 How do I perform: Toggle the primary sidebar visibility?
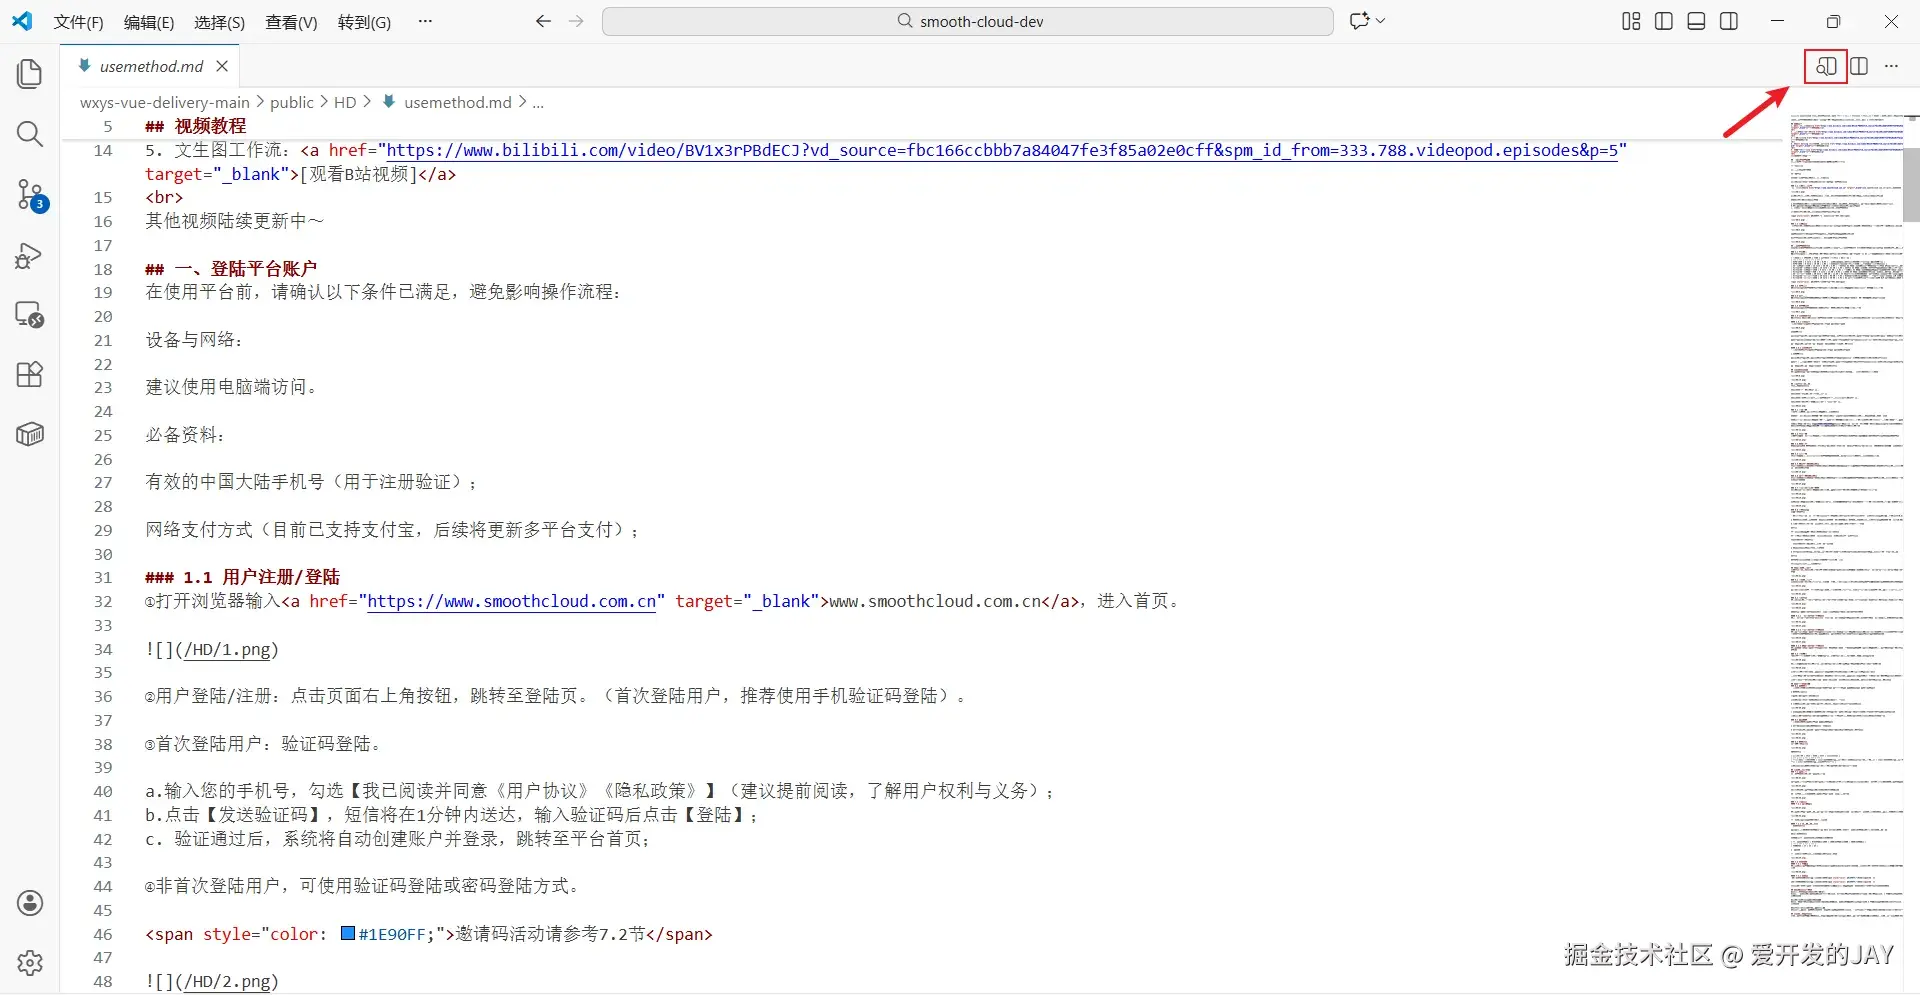point(1663,20)
